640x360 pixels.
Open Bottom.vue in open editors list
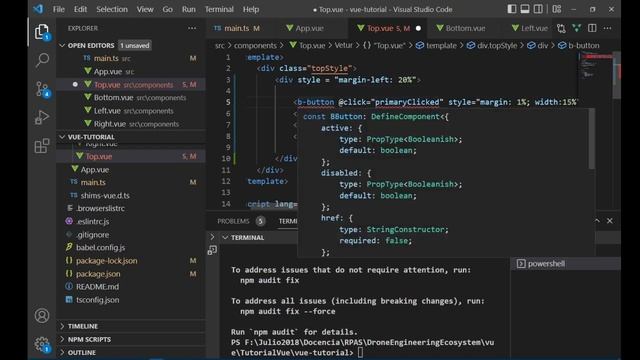click(x=131, y=98)
